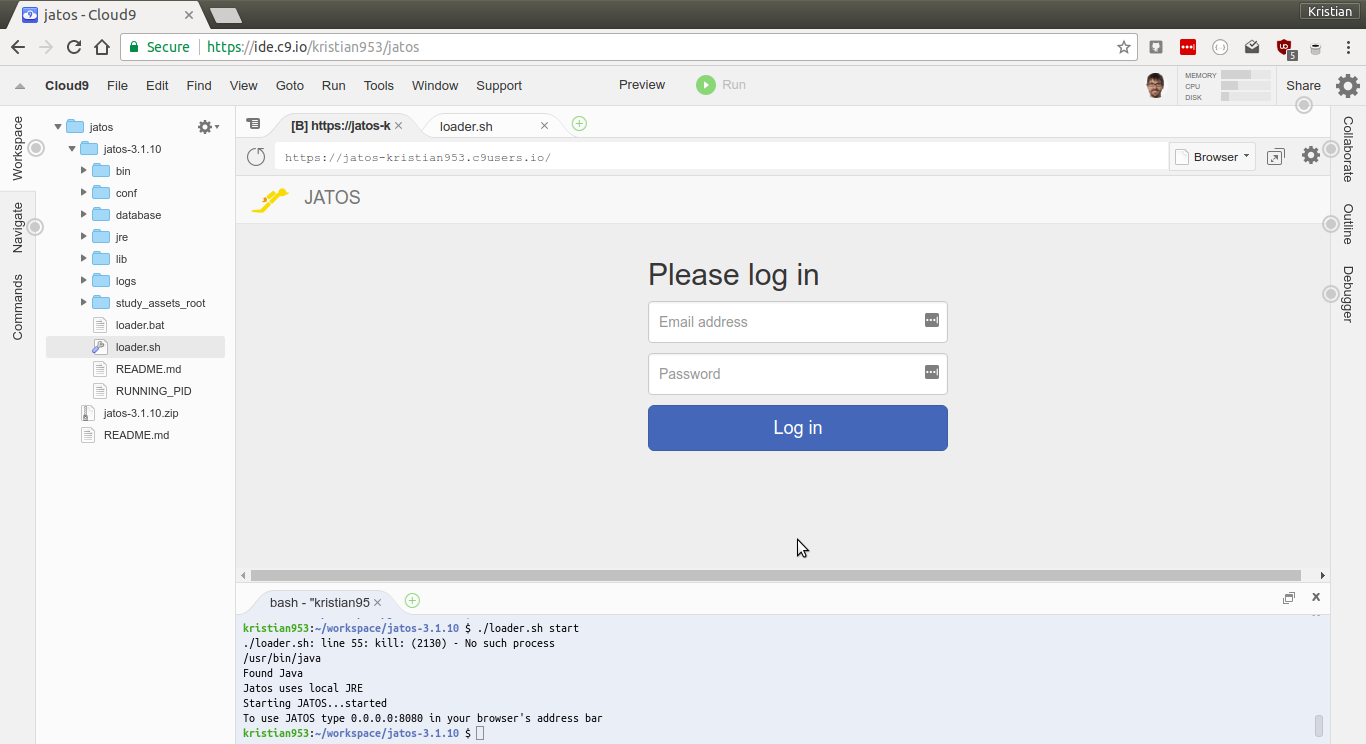Expand the jre folder
The image size is (1366, 744).
pyautogui.click(x=84, y=237)
